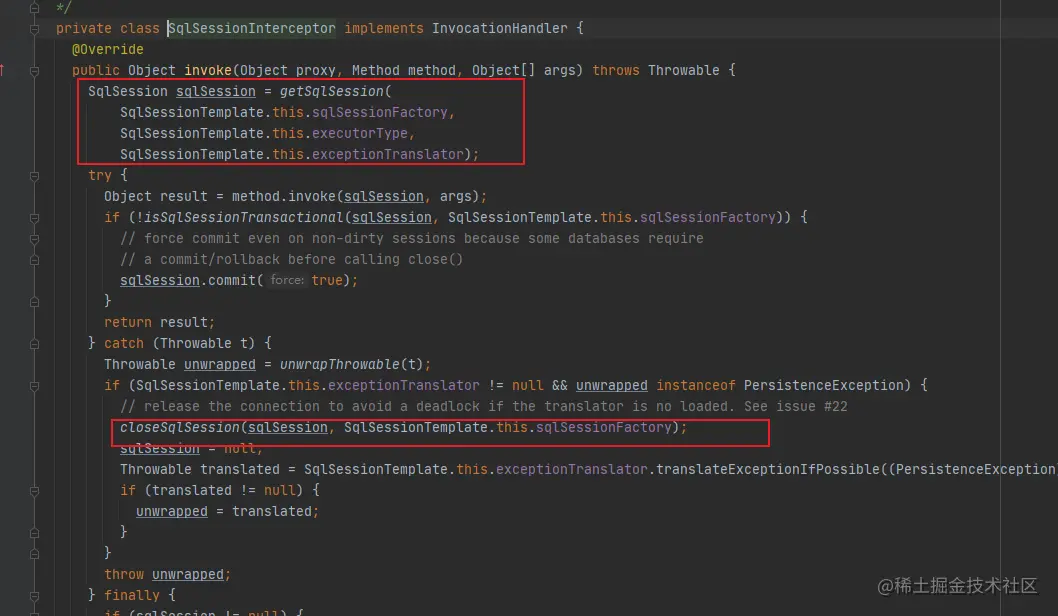Click the catch keyword
Viewport: 1058px width, 616px height.
click(x=123, y=343)
